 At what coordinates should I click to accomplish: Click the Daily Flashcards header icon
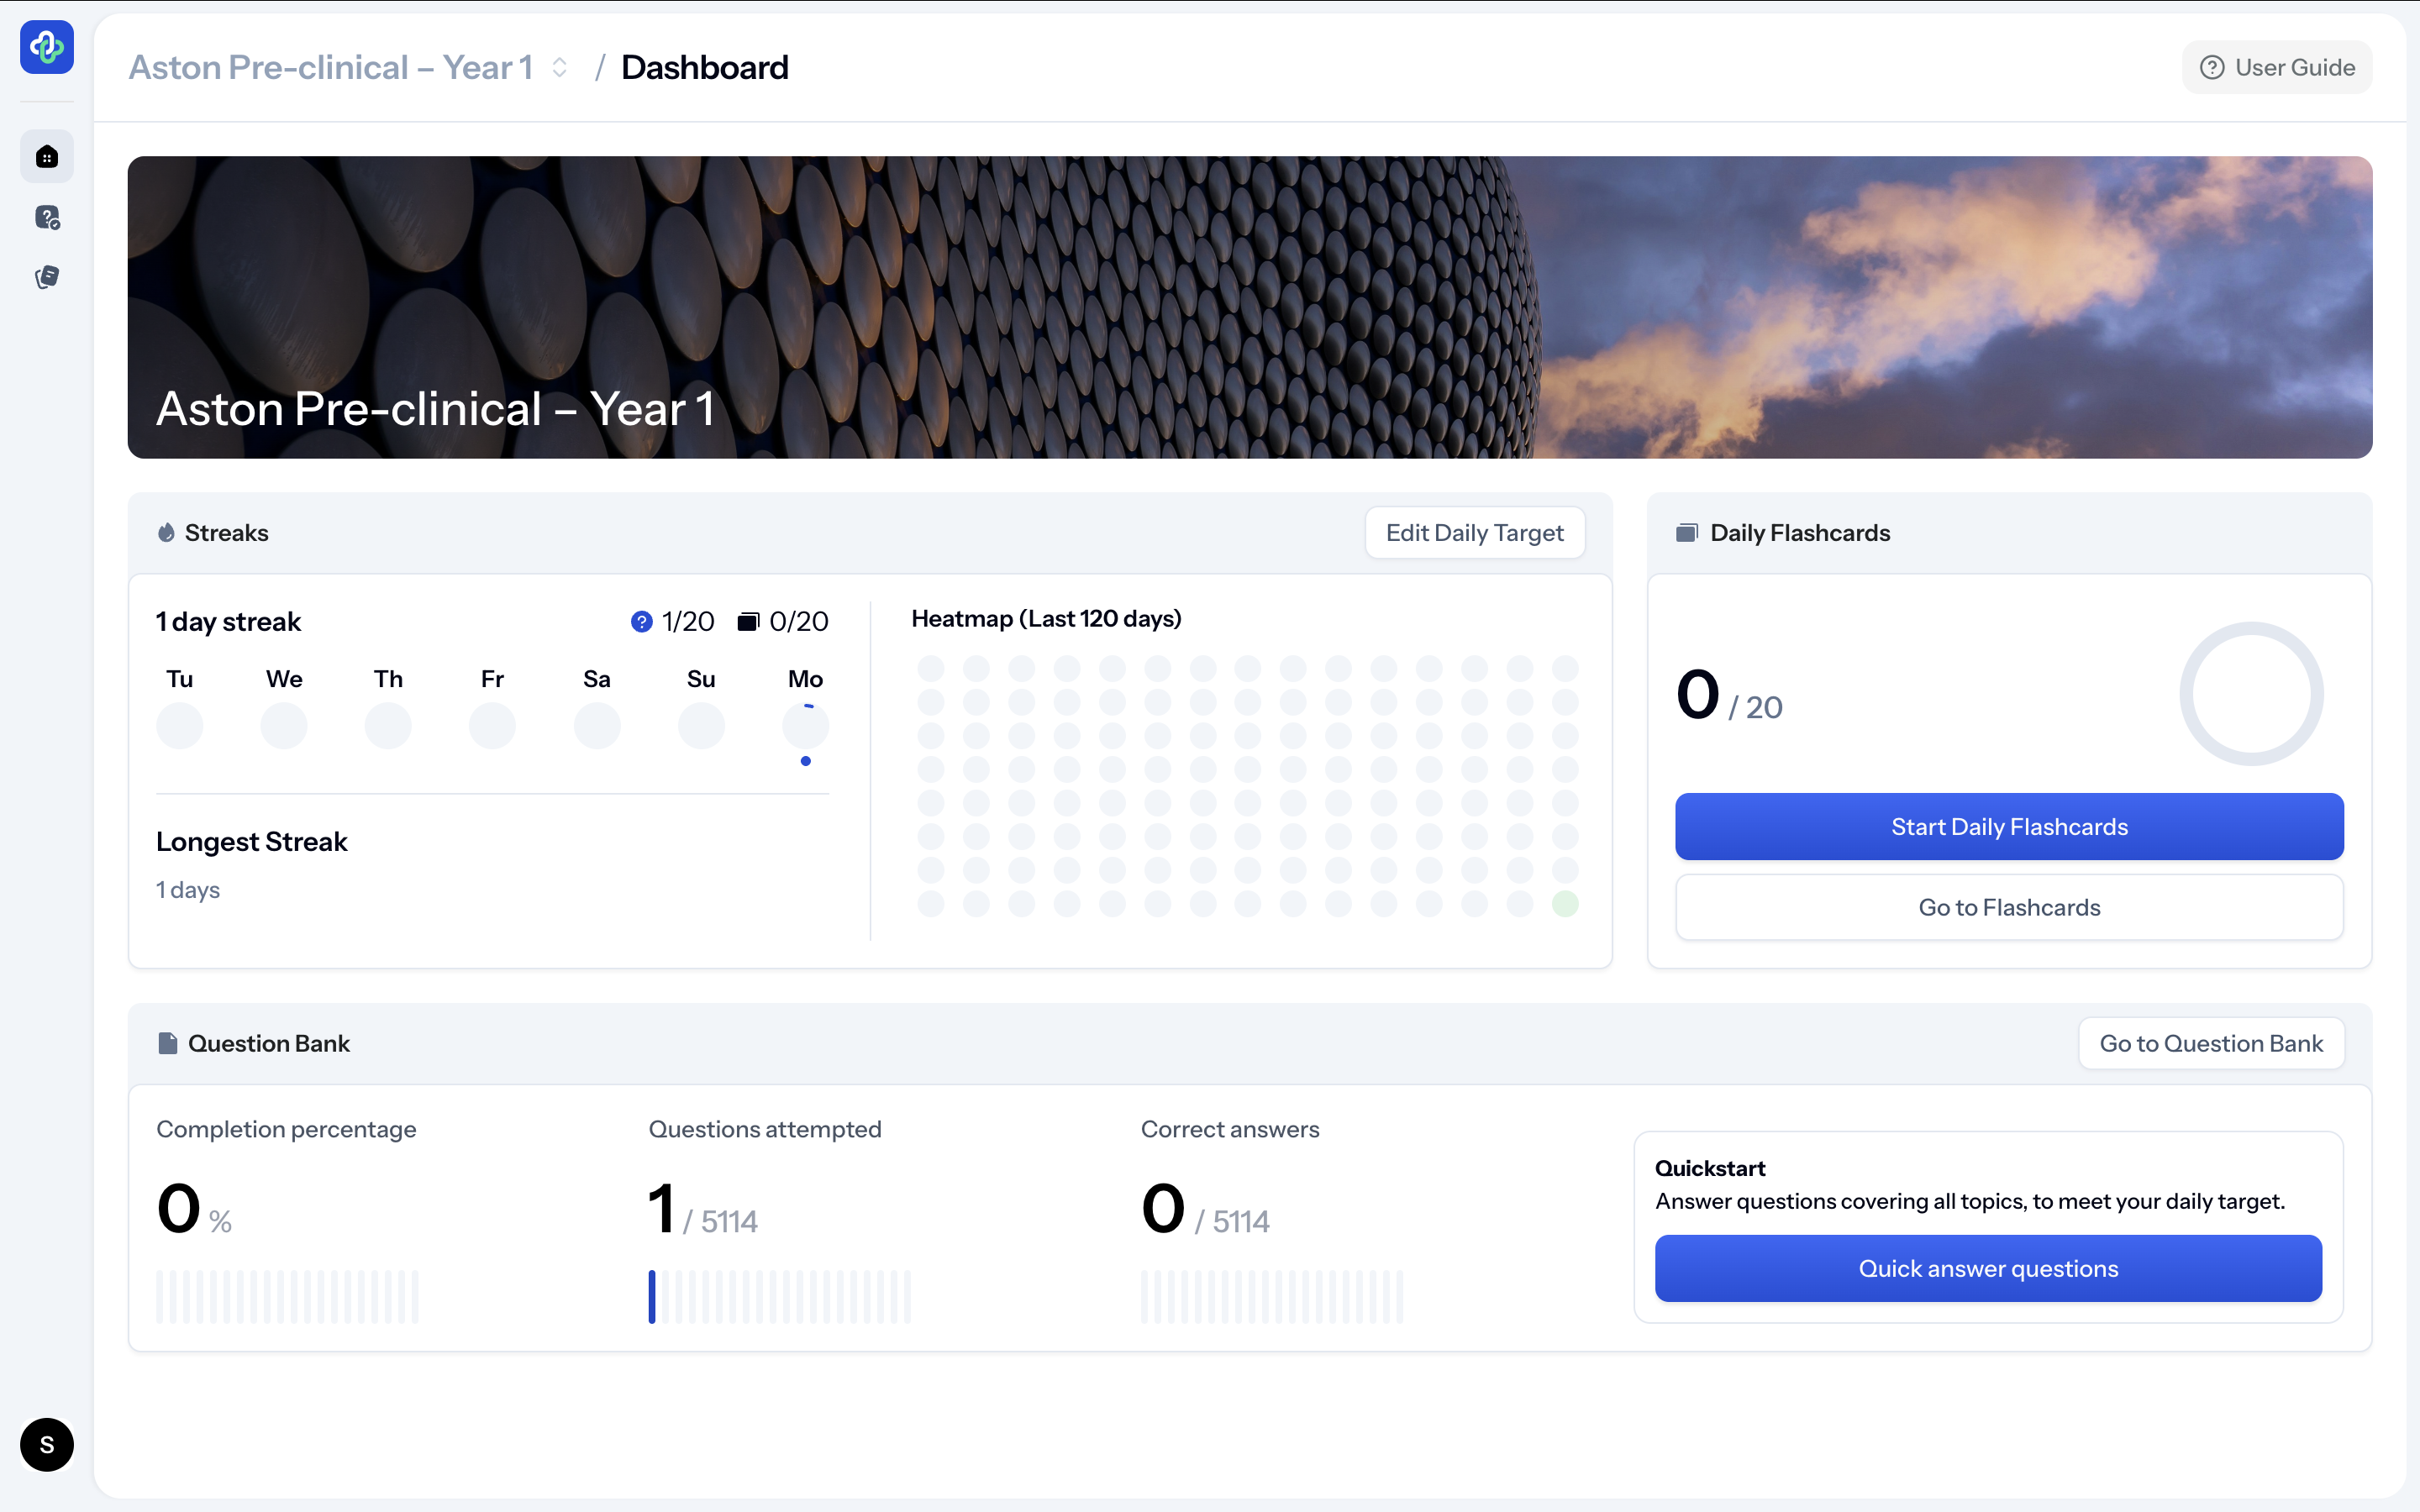point(1686,533)
